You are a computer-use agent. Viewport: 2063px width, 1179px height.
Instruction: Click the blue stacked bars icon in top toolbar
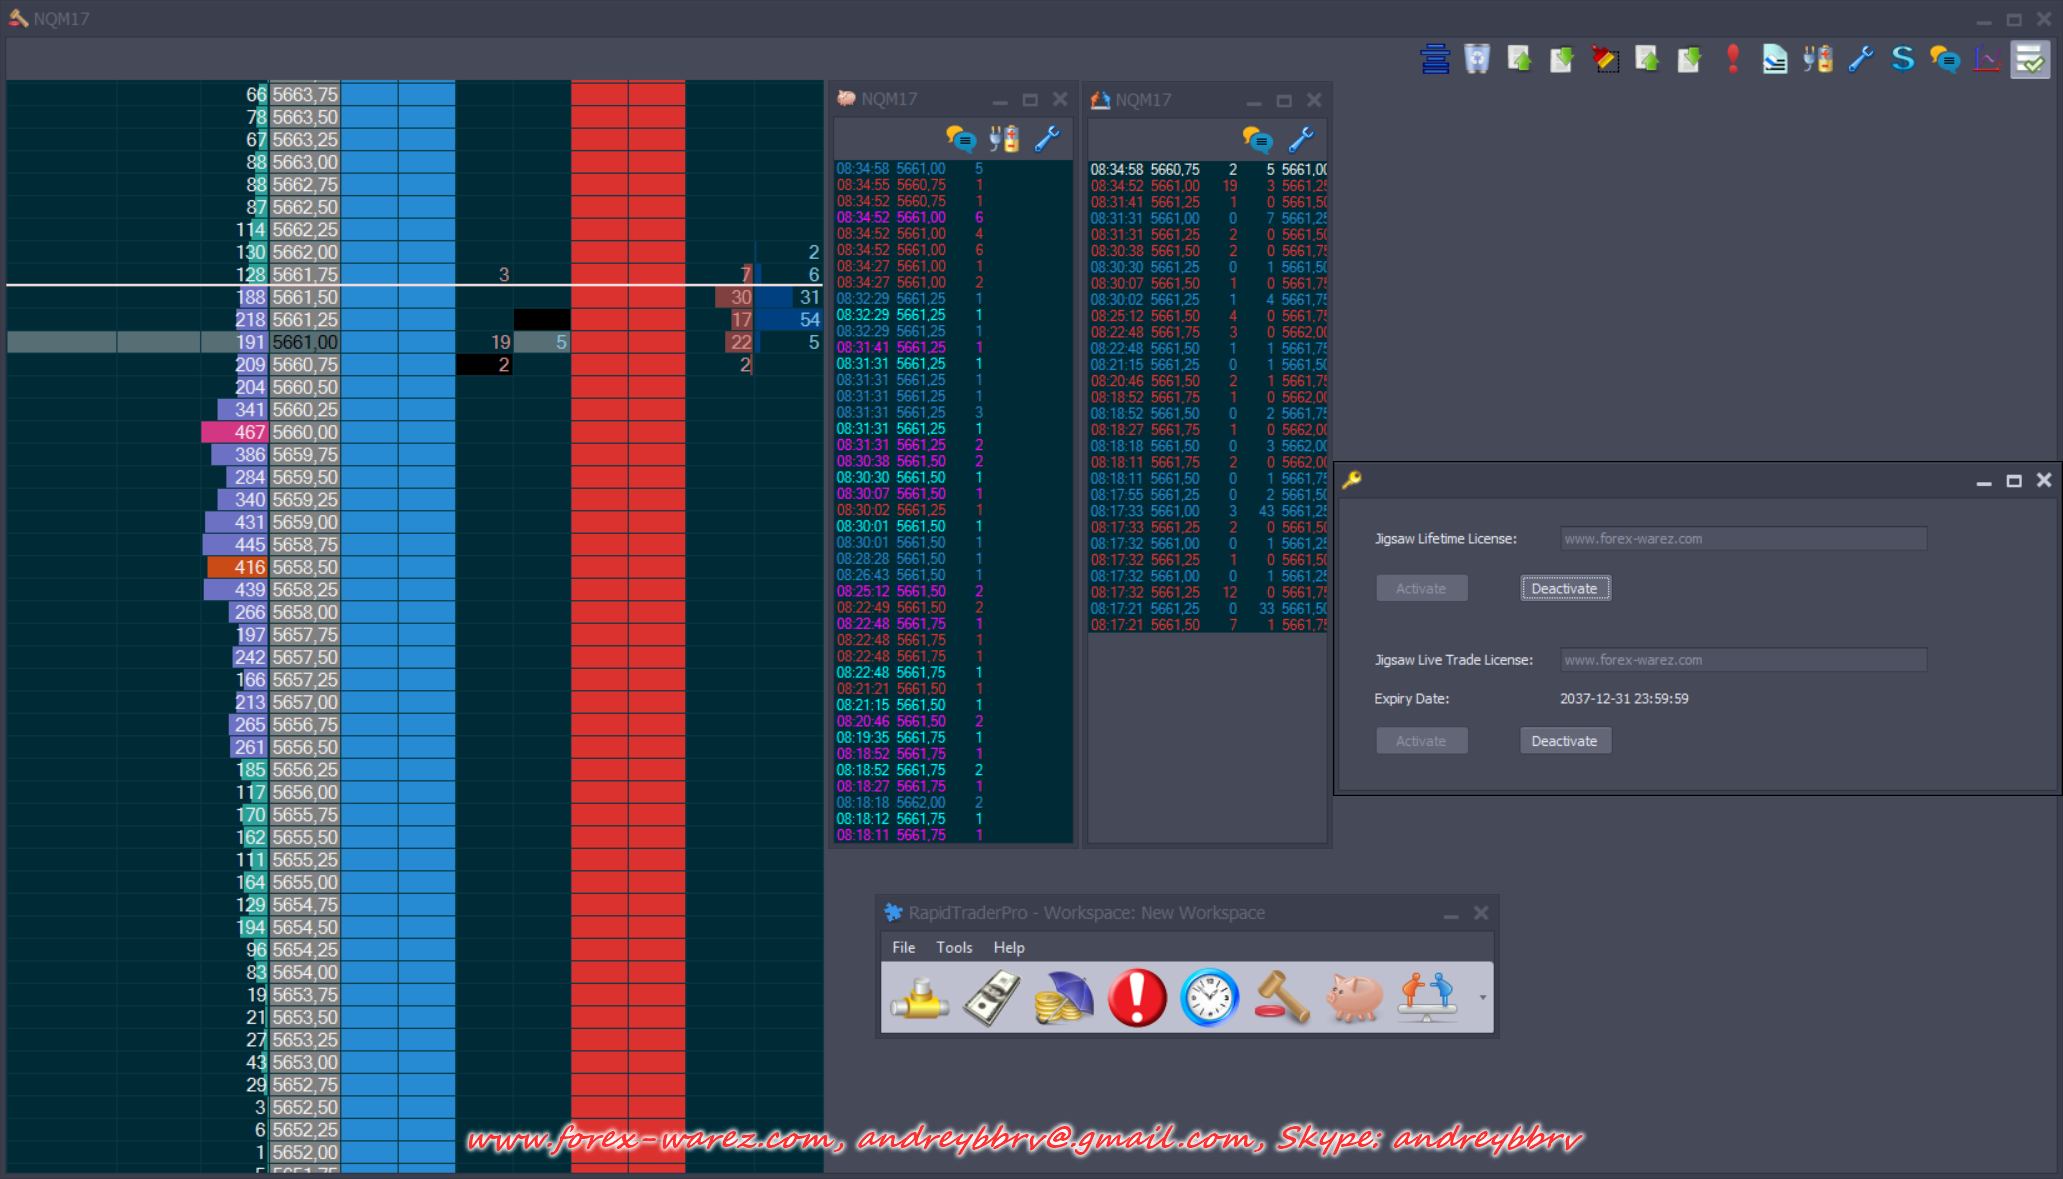tap(1435, 59)
